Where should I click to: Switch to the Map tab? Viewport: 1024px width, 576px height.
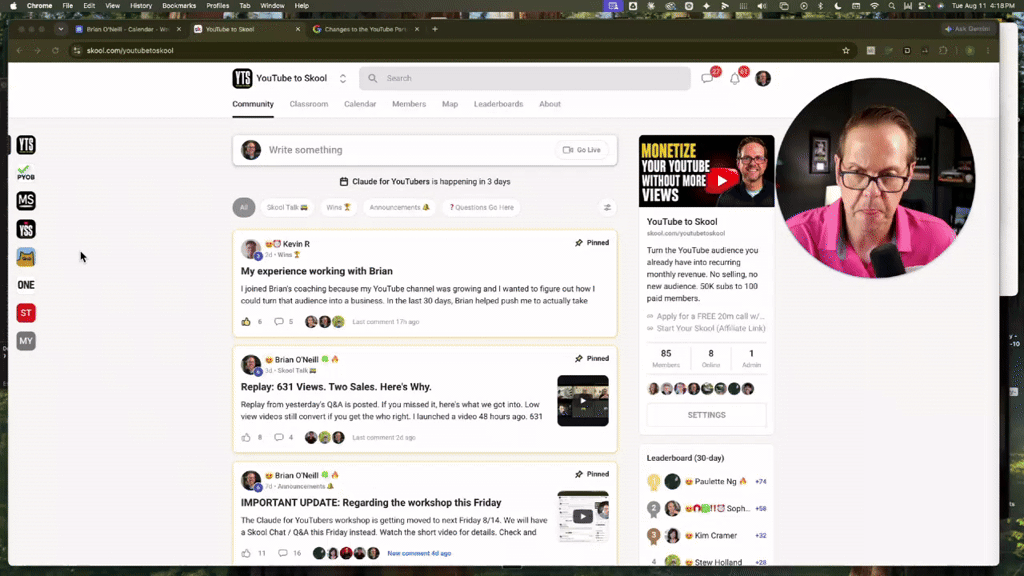(x=450, y=104)
